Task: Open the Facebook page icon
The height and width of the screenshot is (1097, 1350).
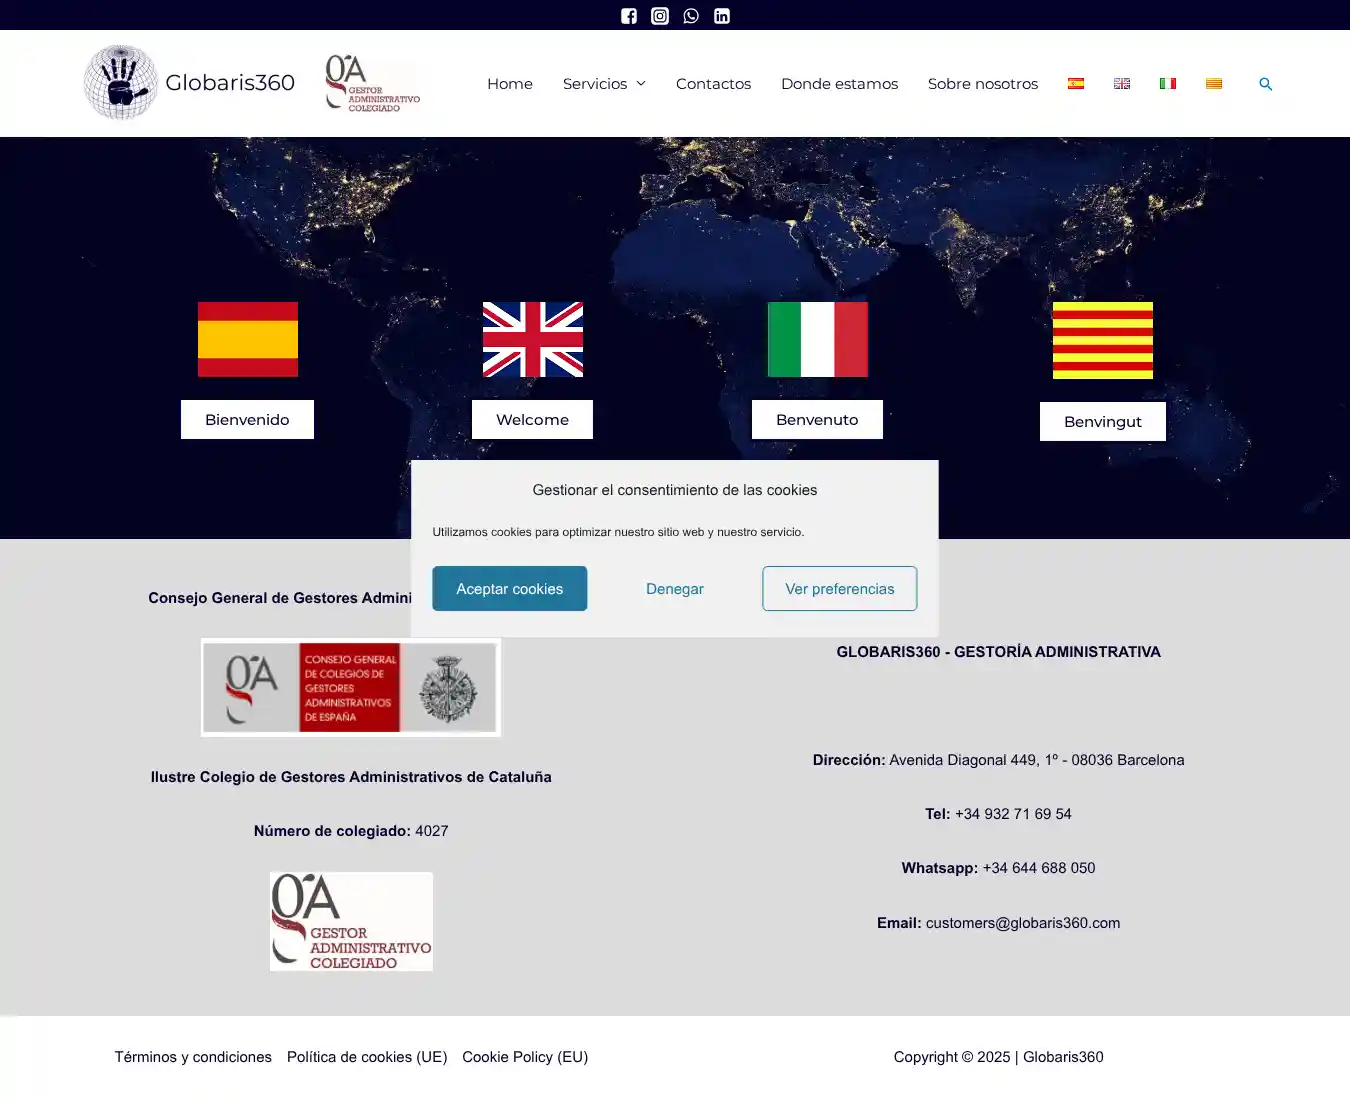Action: pyautogui.click(x=628, y=16)
